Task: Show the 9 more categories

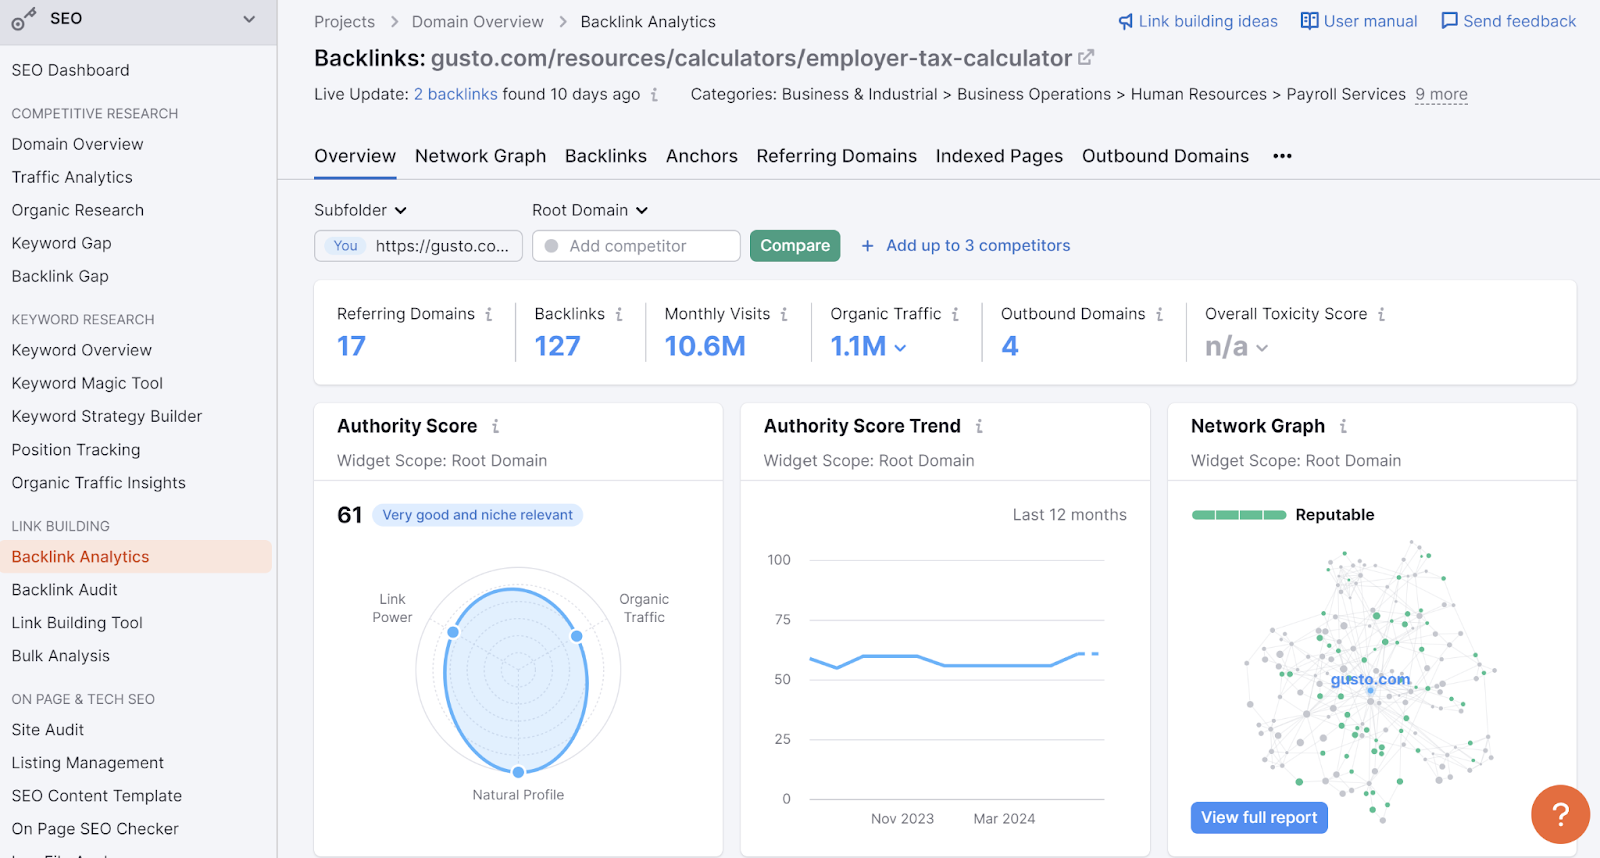Action: [x=1441, y=94]
